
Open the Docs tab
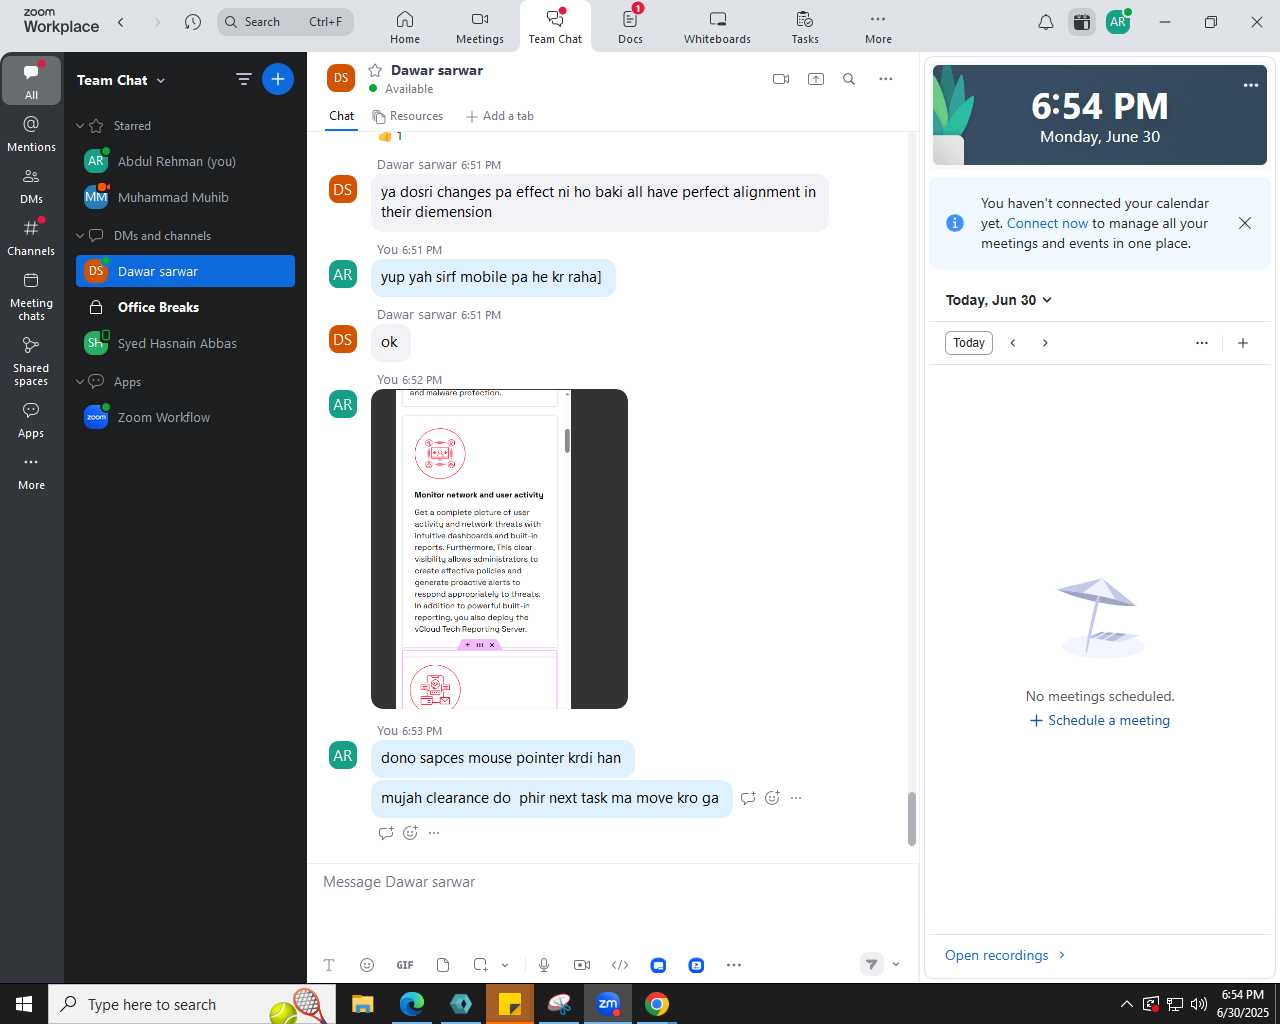(630, 27)
